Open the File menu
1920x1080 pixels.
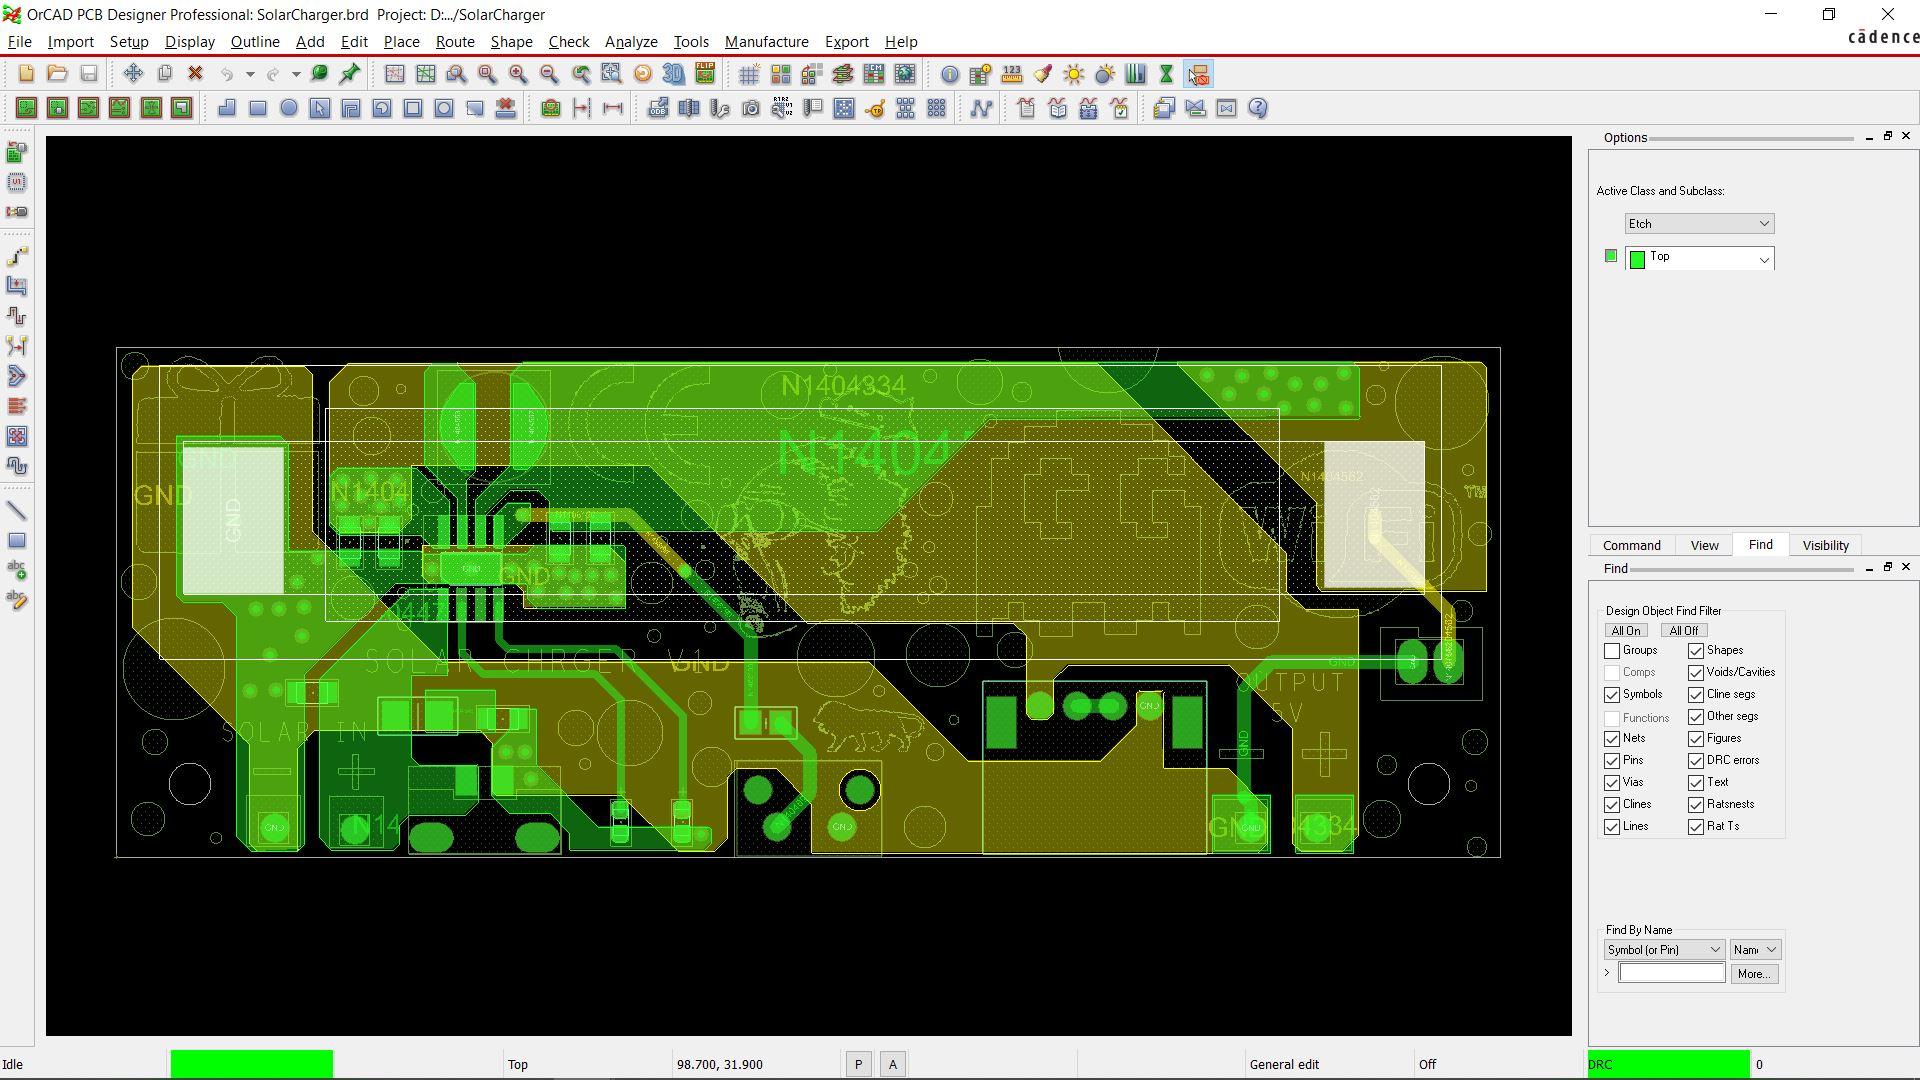click(19, 42)
